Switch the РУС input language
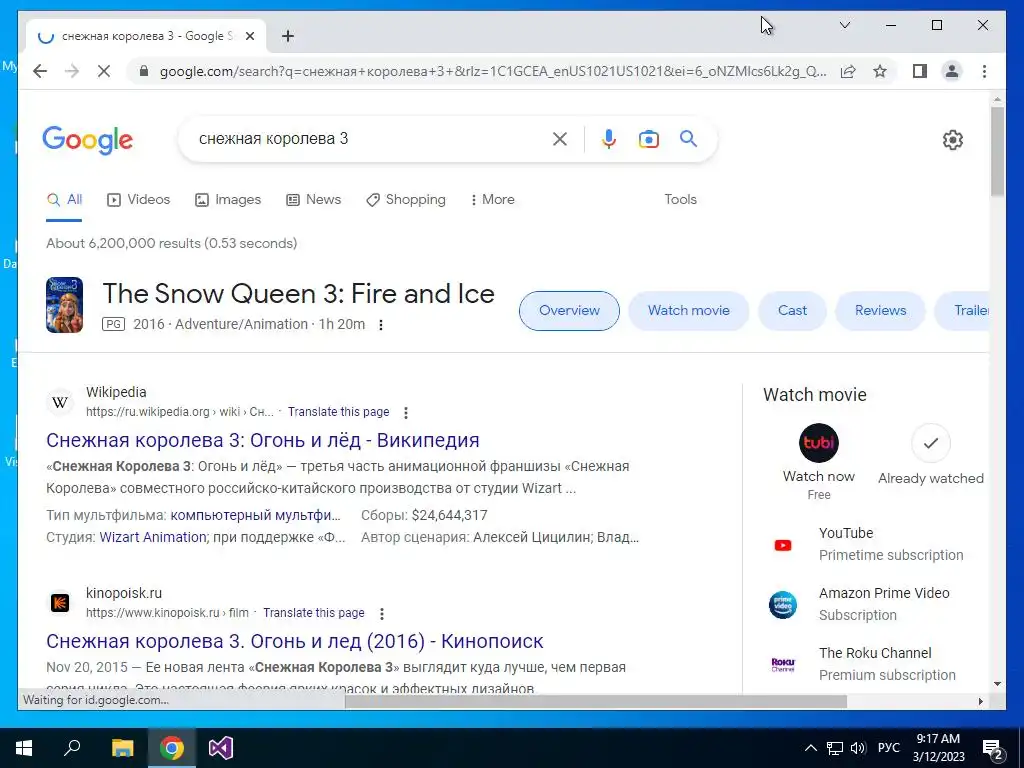 (x=888, y=748)
